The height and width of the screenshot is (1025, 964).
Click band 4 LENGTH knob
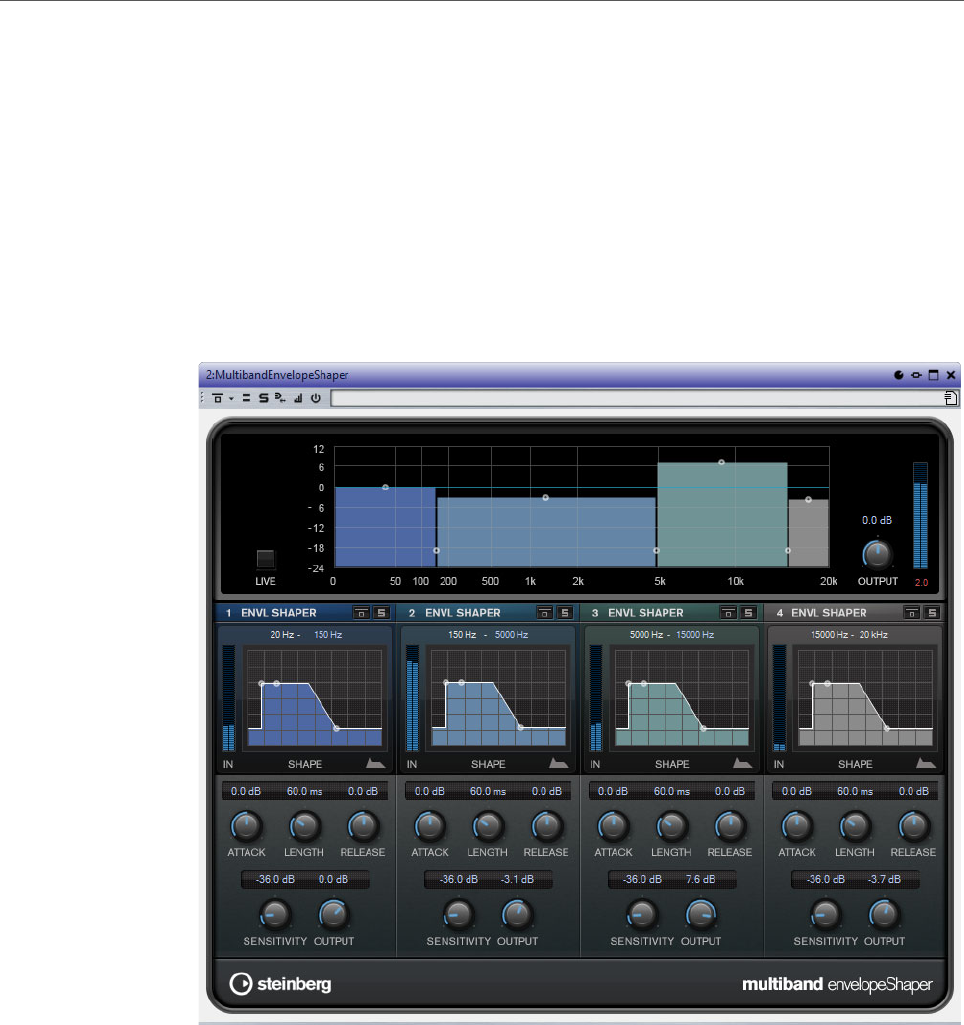pos(855,826)
